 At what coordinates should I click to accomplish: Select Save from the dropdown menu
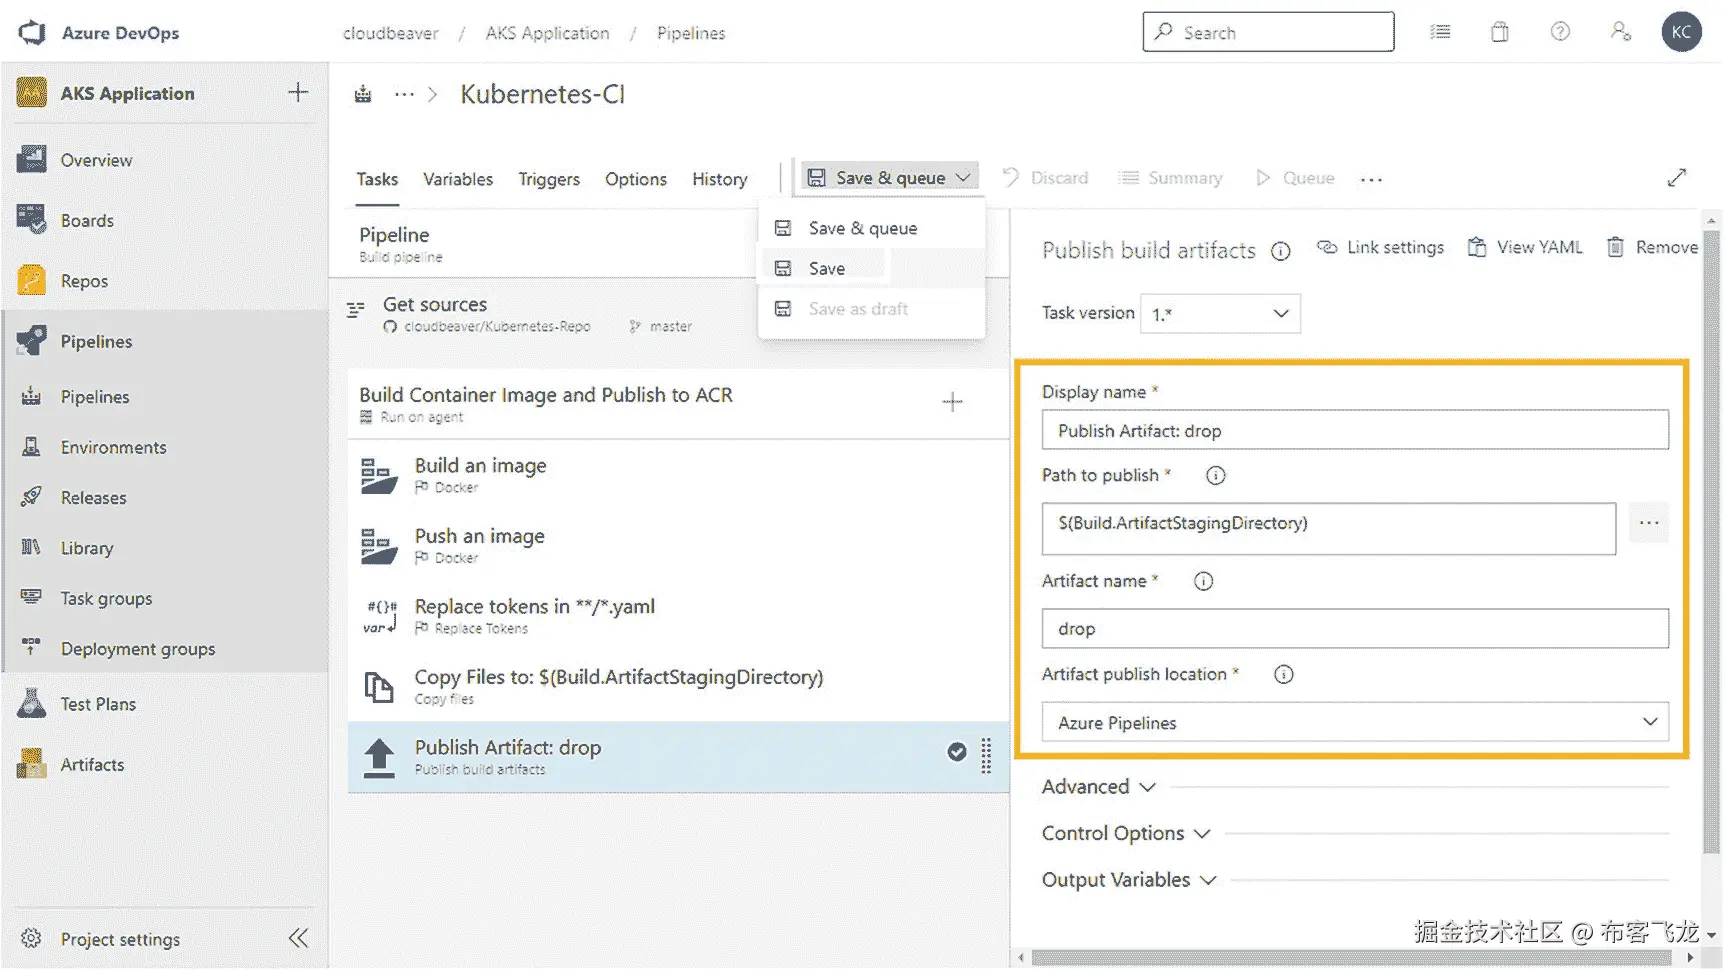827,268
